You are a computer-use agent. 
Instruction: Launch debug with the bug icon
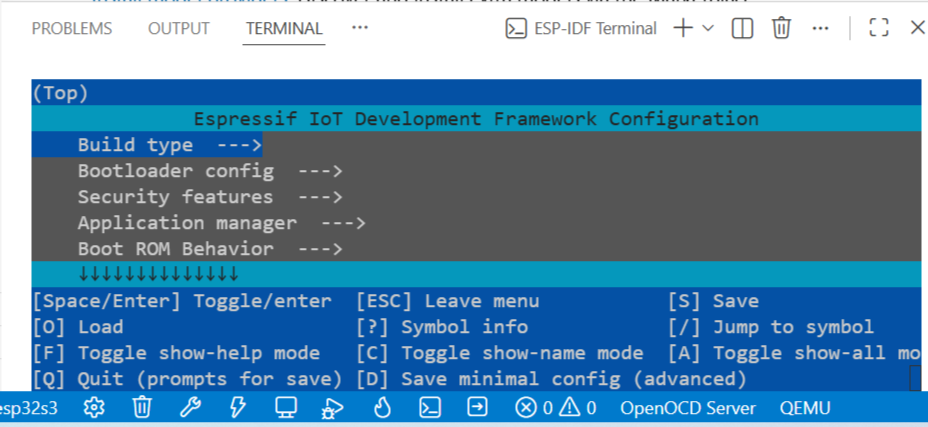pyautogui.click(x=333, y=408)
